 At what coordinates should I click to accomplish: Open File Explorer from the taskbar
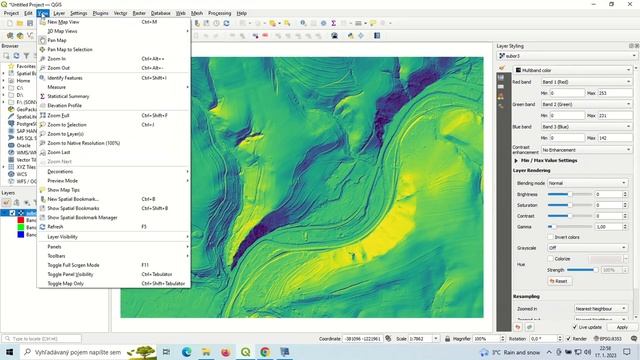pyautogui.click(x=206, y=352)
